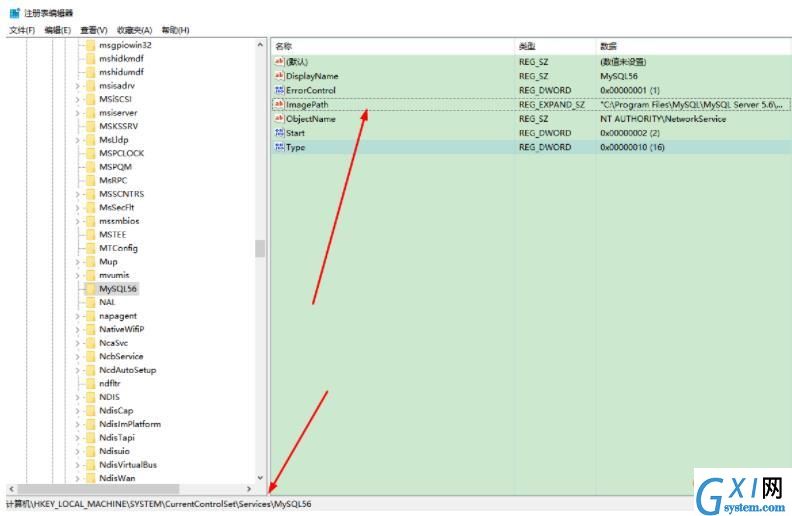Select the MsSecFlt key

point(117,208)
